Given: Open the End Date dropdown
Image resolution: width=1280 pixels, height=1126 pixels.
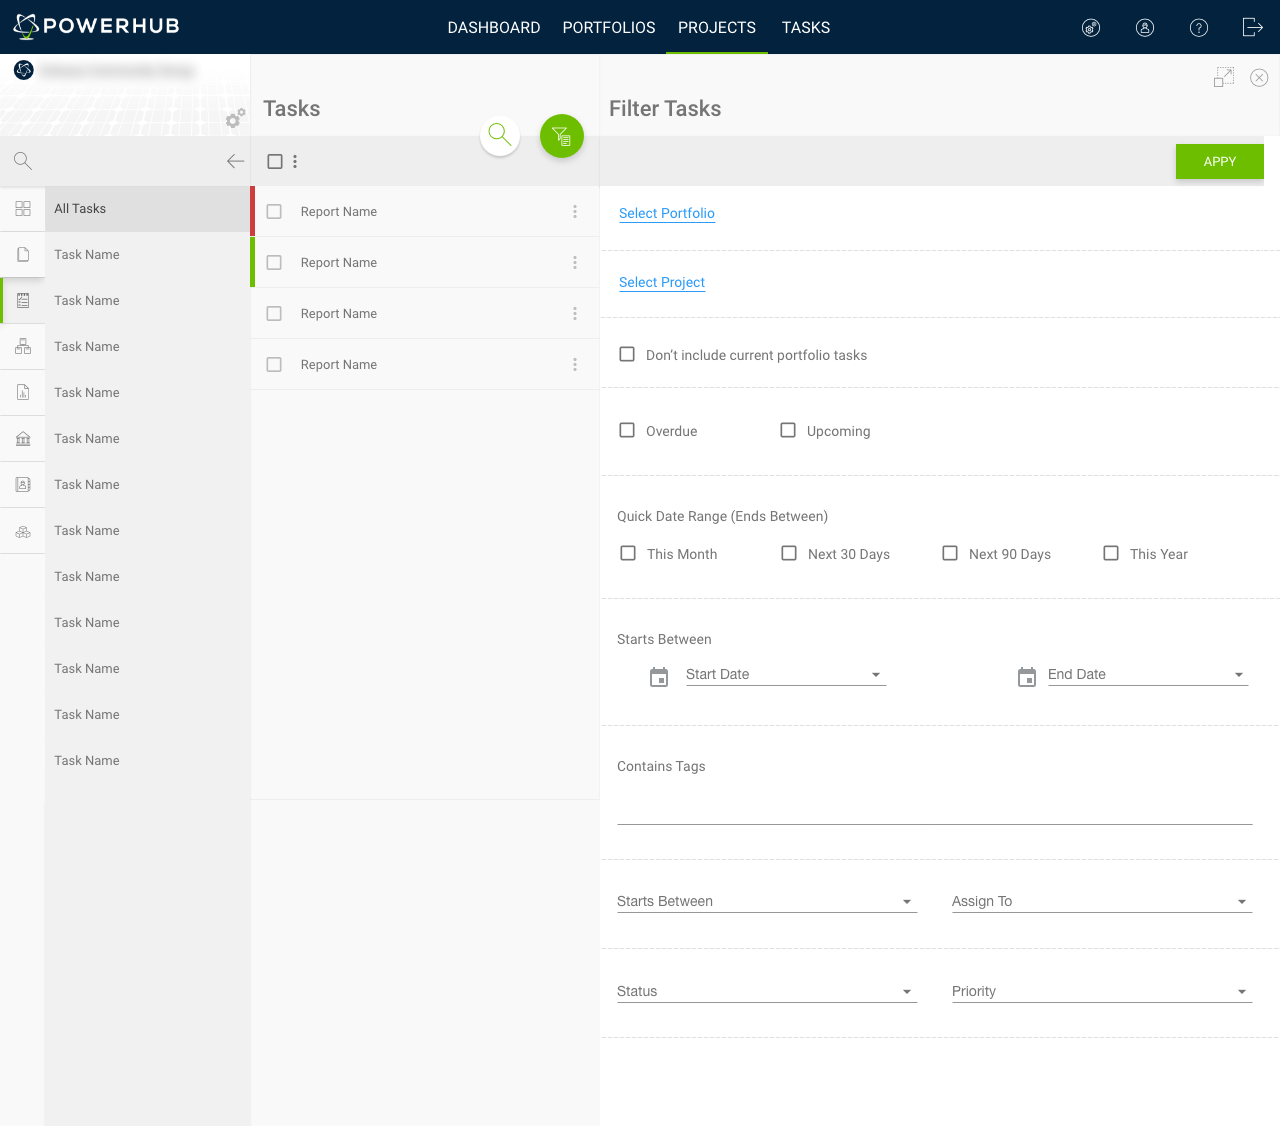Looking at the screenshot, I should (1148, 675).
